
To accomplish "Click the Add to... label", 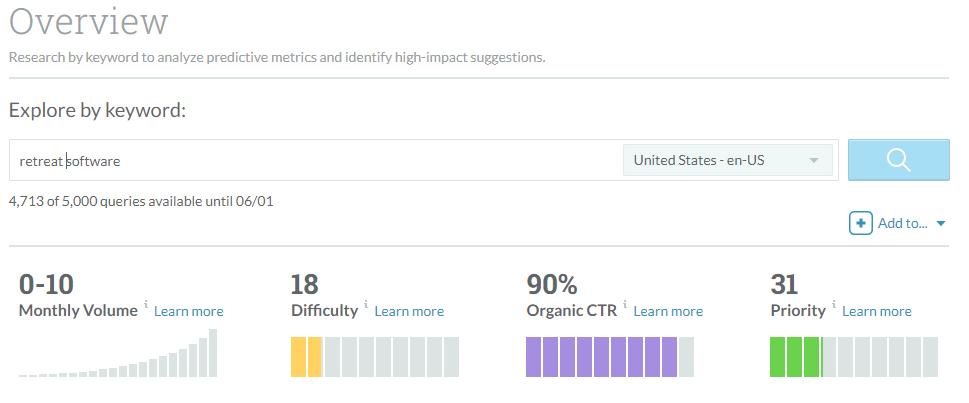I will 902,224.
